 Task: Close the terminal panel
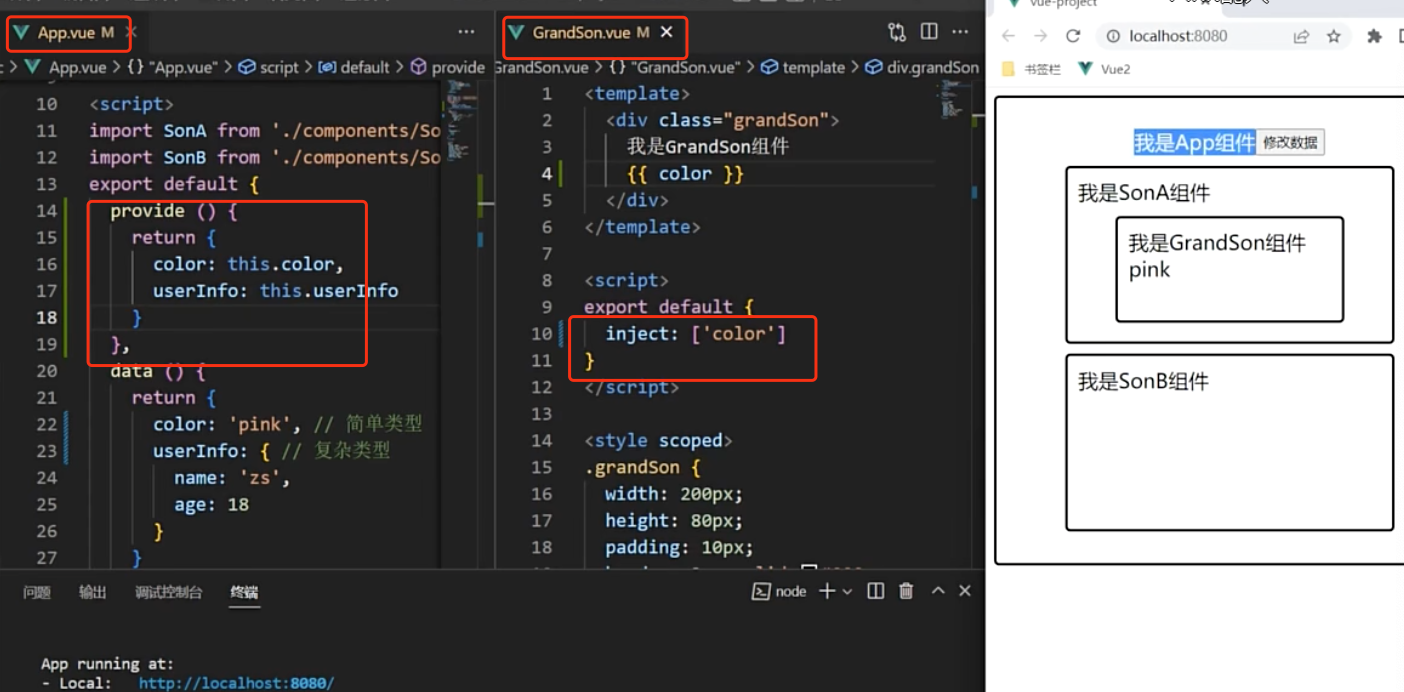[965, 591]
